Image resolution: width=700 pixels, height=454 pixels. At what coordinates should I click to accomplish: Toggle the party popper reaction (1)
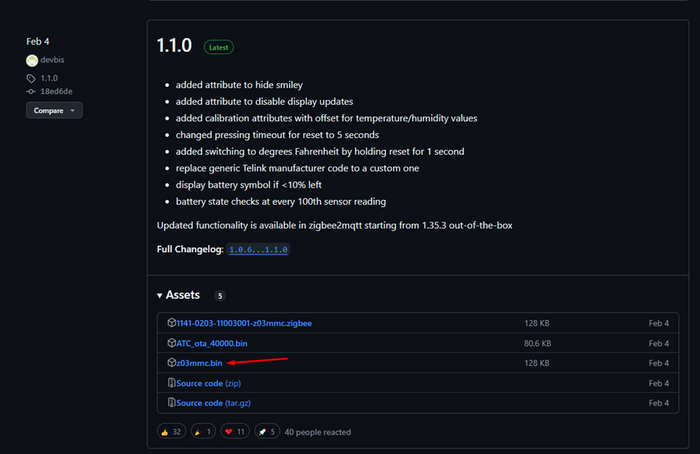click(x=203, y=432)
